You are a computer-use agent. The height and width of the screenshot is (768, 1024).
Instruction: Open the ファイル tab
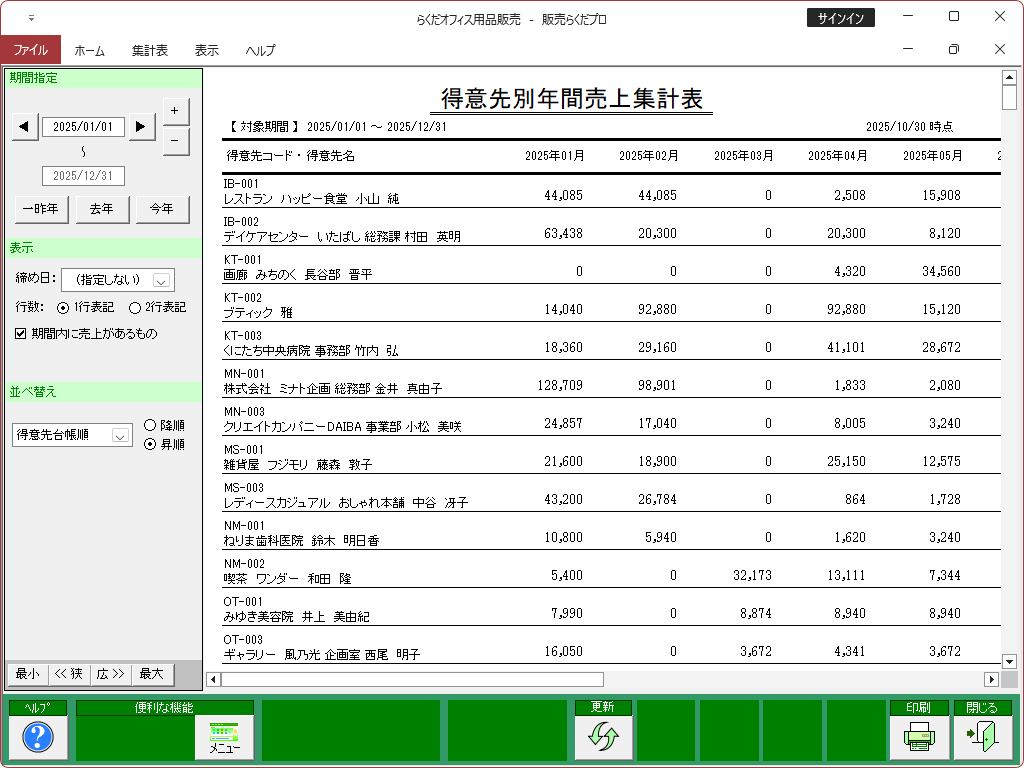click(x=30, y=50)
